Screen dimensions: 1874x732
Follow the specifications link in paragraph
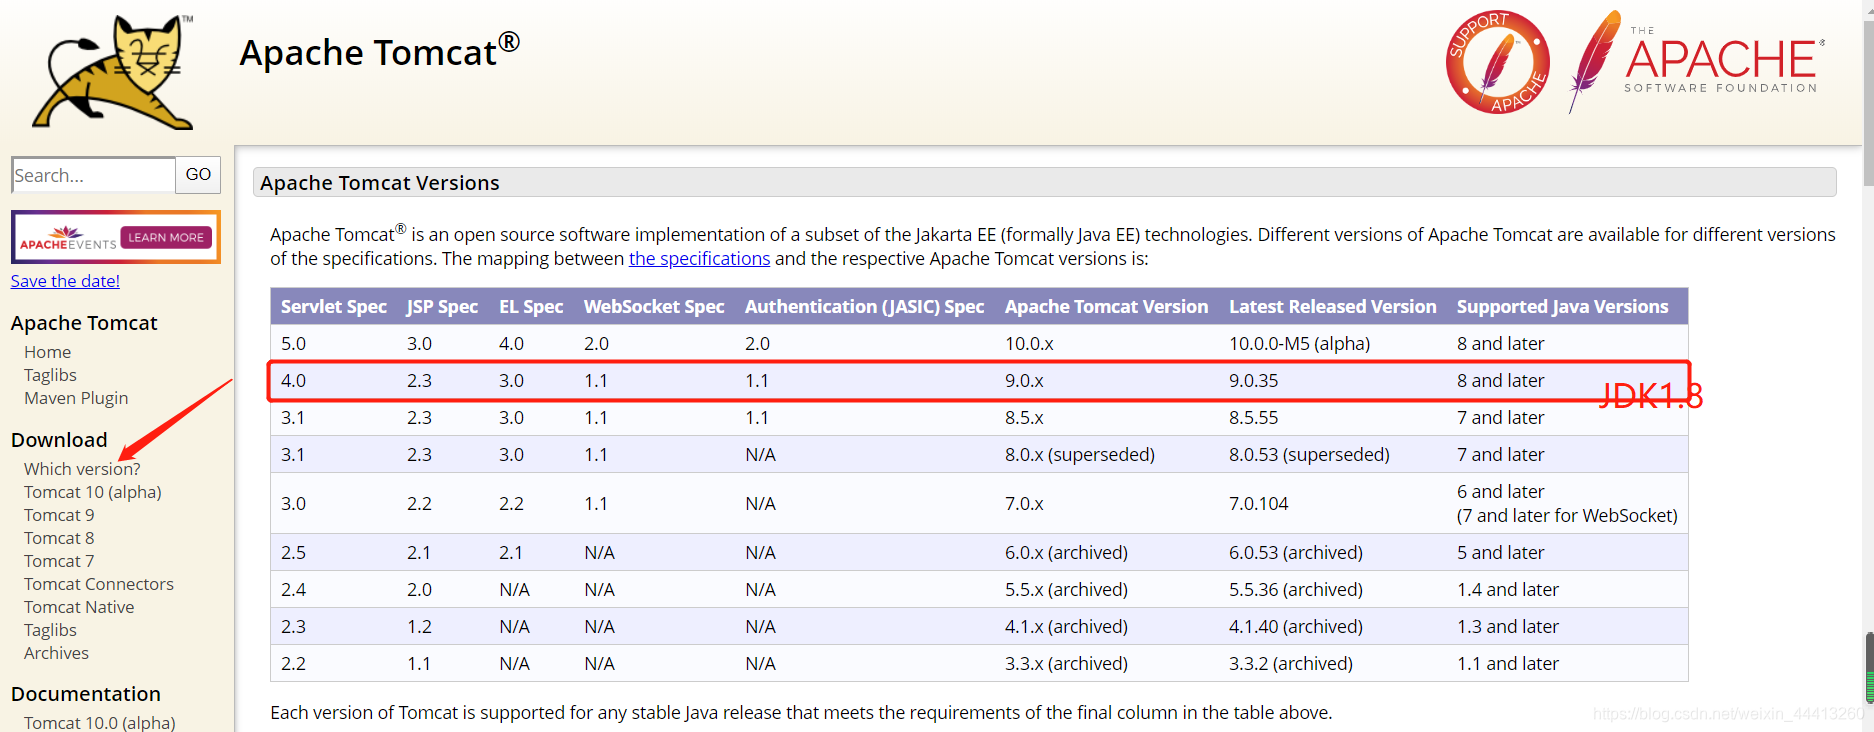699,258
